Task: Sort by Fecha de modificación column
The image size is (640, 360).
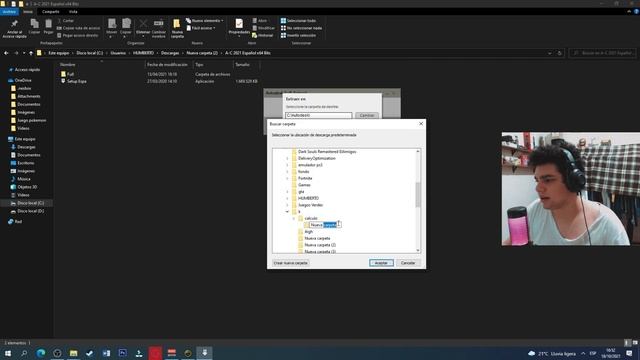Action: 167,64
